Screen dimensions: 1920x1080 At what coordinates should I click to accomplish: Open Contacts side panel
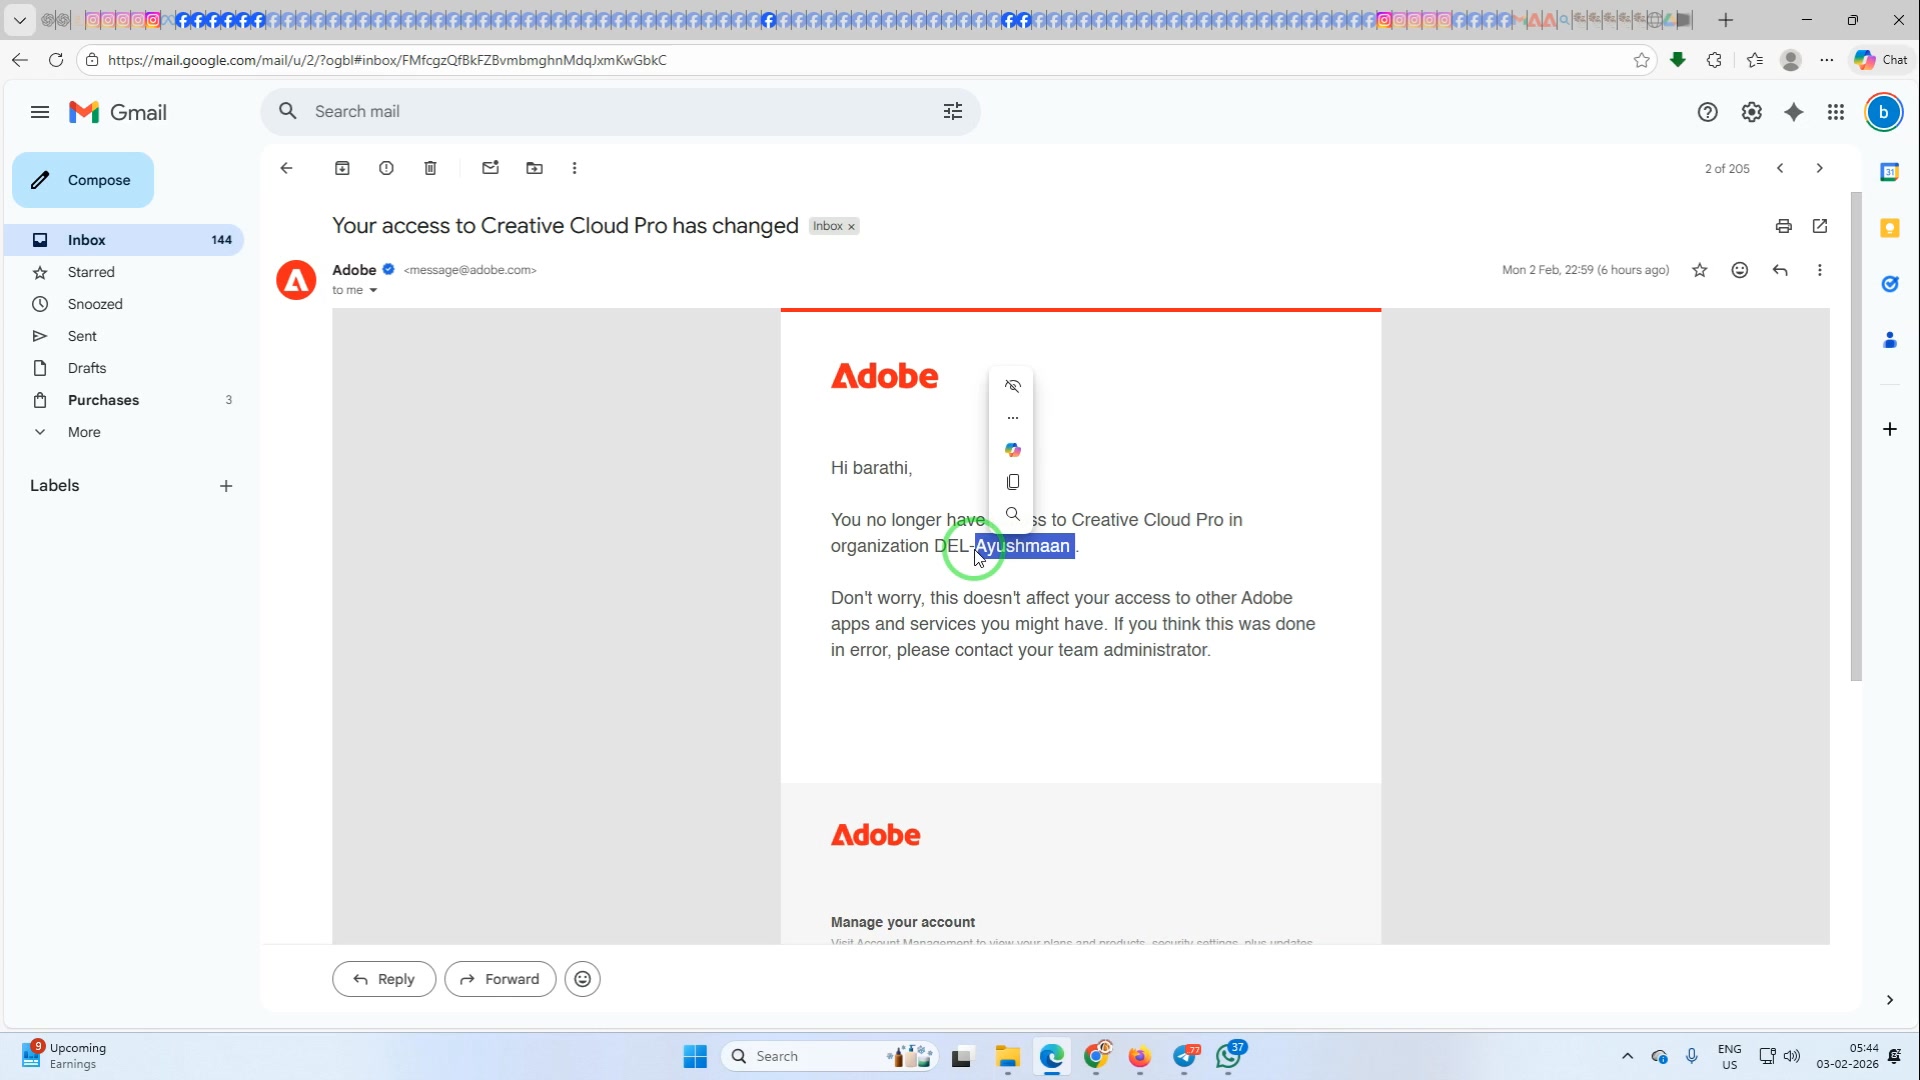(1889, 340)
